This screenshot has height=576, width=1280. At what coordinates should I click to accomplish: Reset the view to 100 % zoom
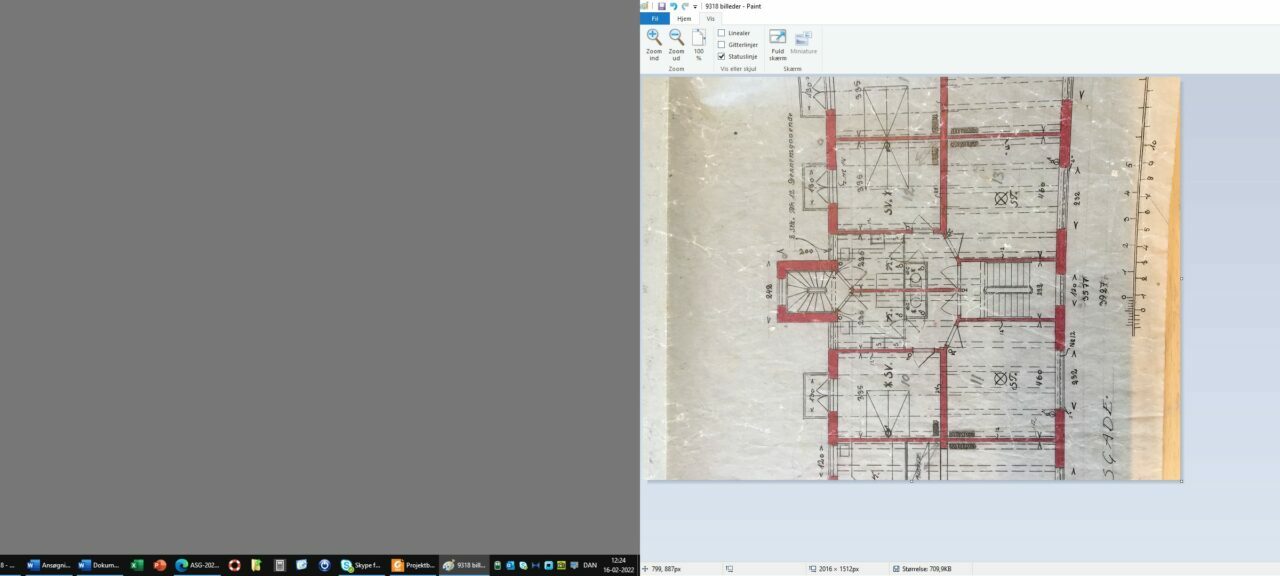click(699, 38)
